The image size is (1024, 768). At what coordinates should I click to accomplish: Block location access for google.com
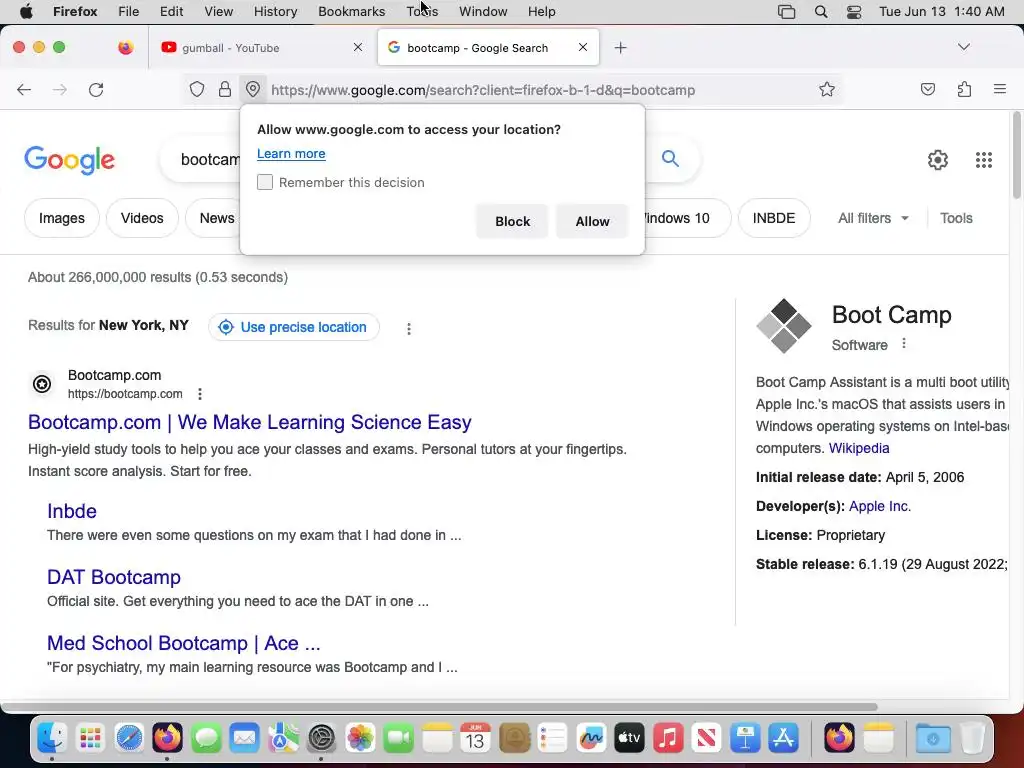[512, 221]
